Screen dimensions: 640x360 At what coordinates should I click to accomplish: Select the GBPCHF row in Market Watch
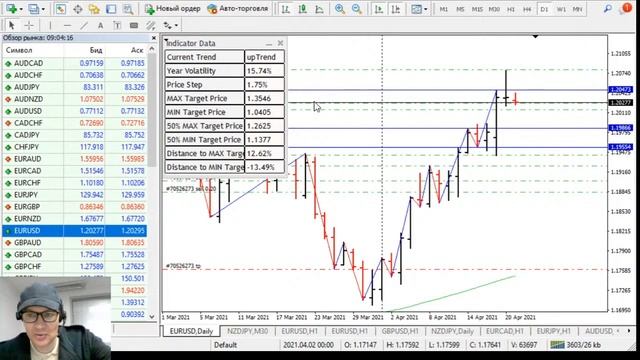click(75, 267)
